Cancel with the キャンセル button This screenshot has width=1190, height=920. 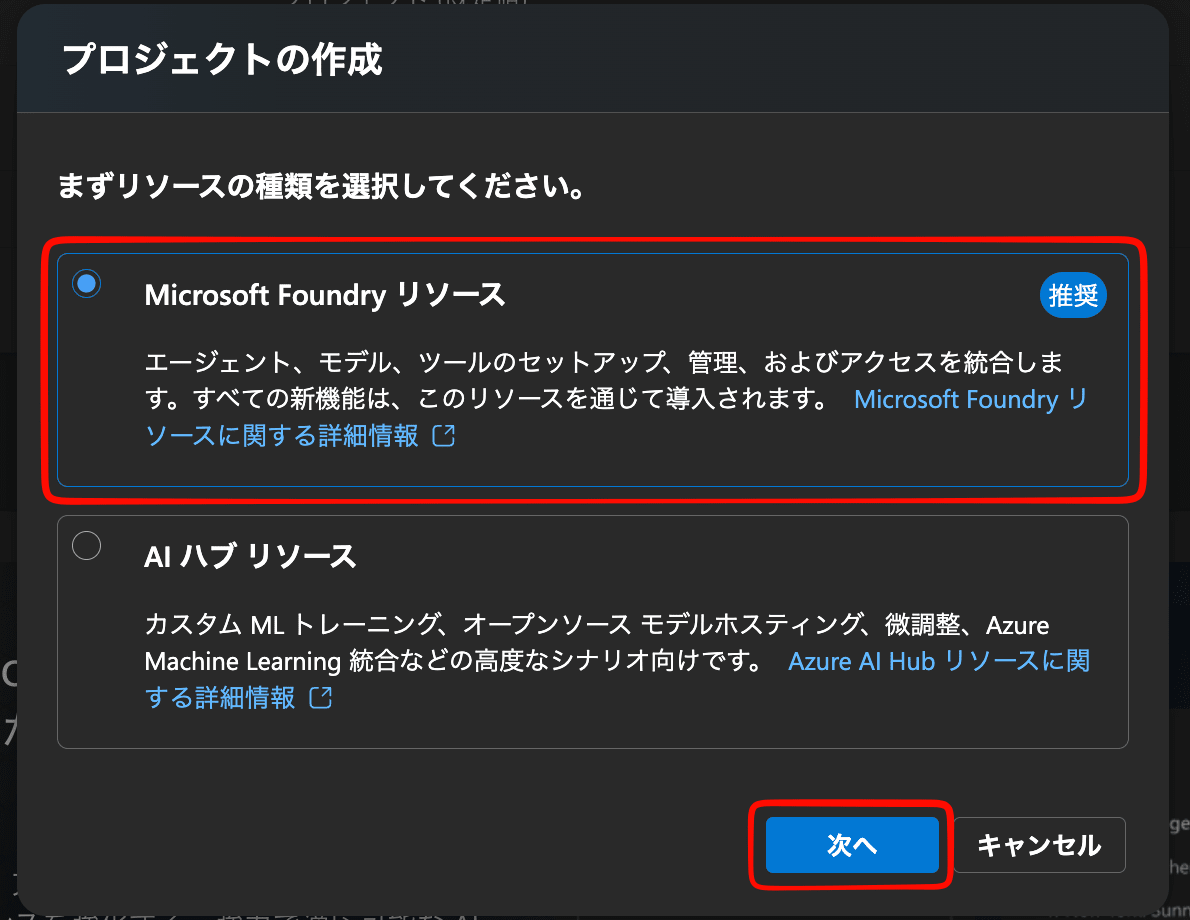tap(1039, 845)
